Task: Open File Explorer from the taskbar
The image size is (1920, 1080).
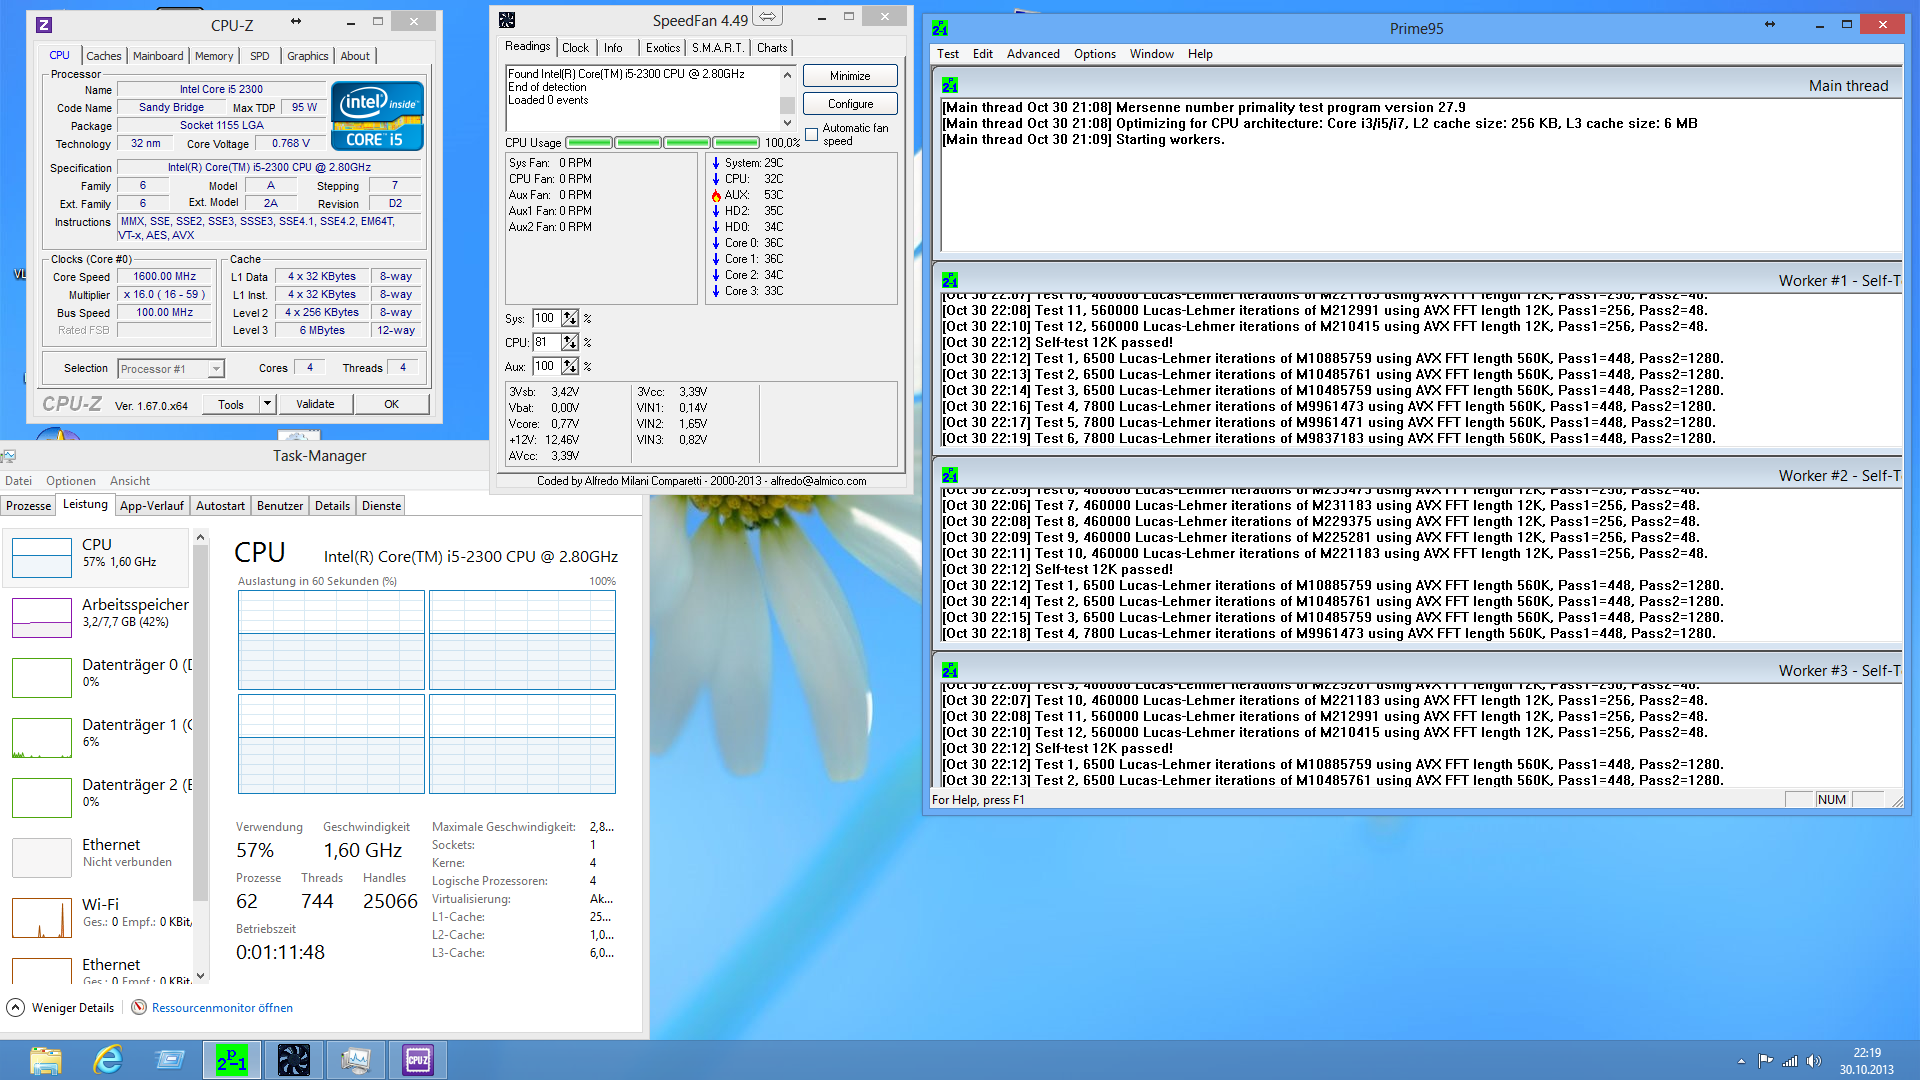Action: pyautogui.click(x=46, y=1060)
